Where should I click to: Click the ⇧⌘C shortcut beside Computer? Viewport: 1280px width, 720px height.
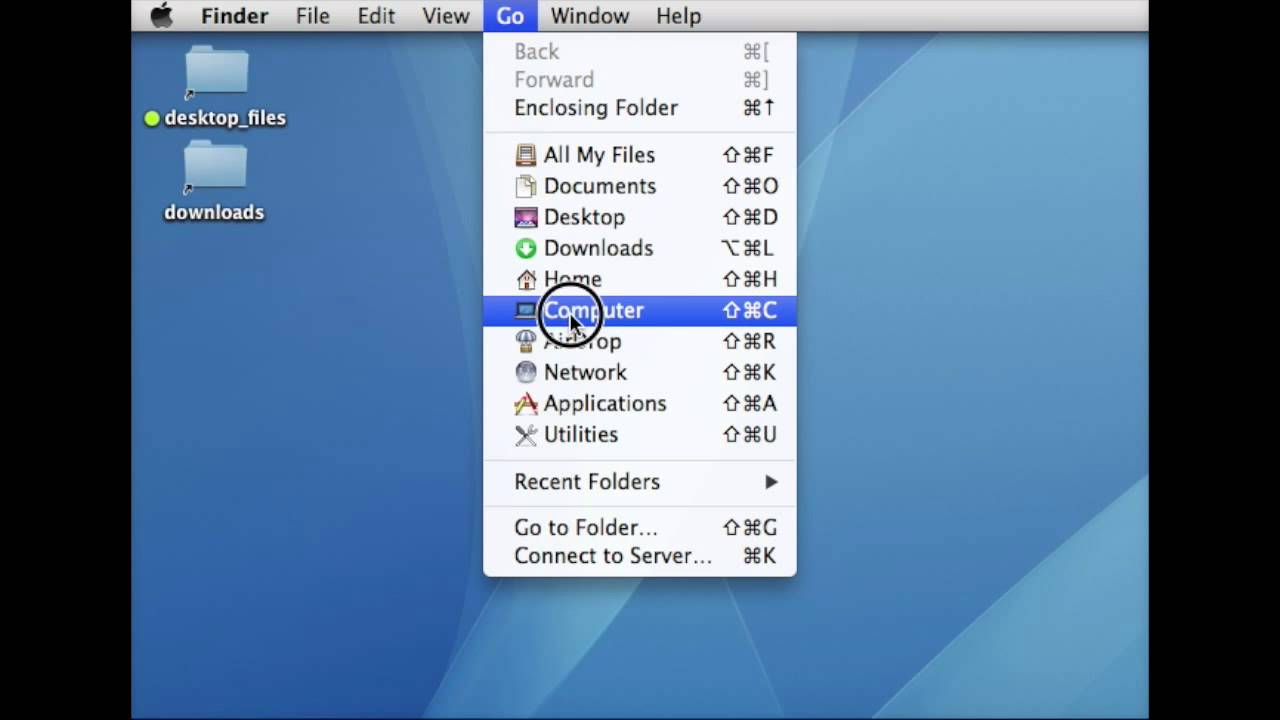pos(750,310)
